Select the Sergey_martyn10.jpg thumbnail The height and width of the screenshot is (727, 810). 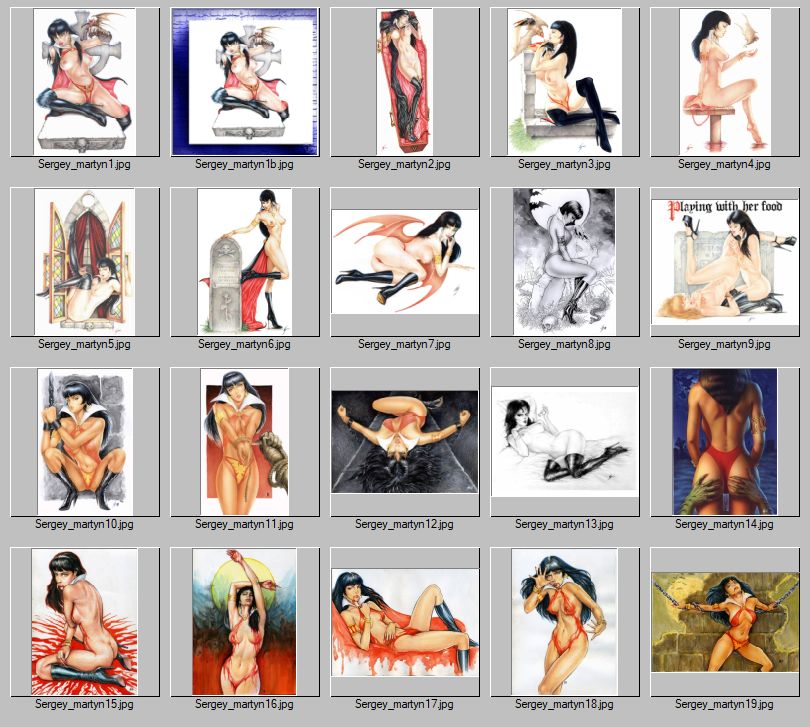tap(85, 442)
